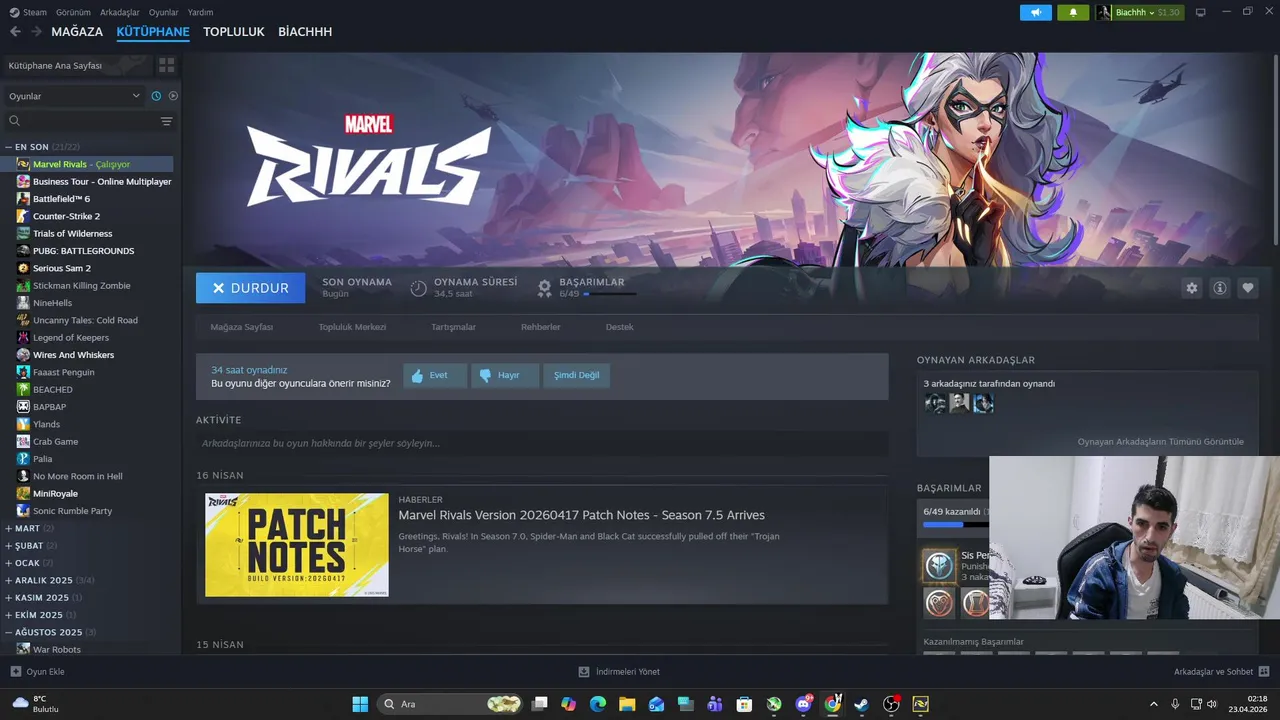Click first friend avatar who played
Screen dimensions: 1280x720
(x=935, y=403)
